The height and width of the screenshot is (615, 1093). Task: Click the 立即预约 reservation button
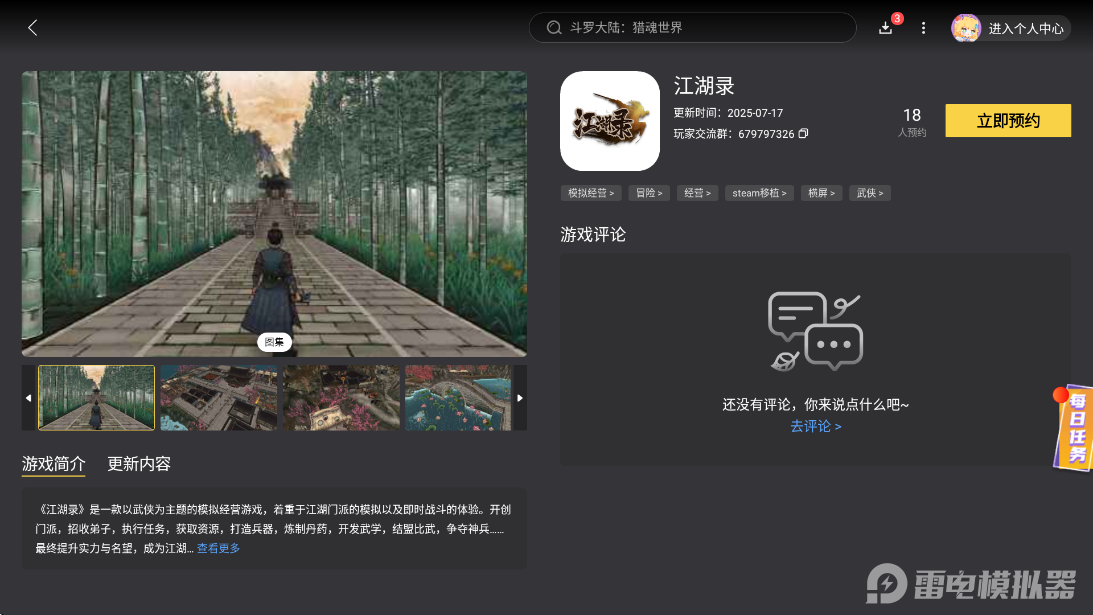[x=1008, y=120]
